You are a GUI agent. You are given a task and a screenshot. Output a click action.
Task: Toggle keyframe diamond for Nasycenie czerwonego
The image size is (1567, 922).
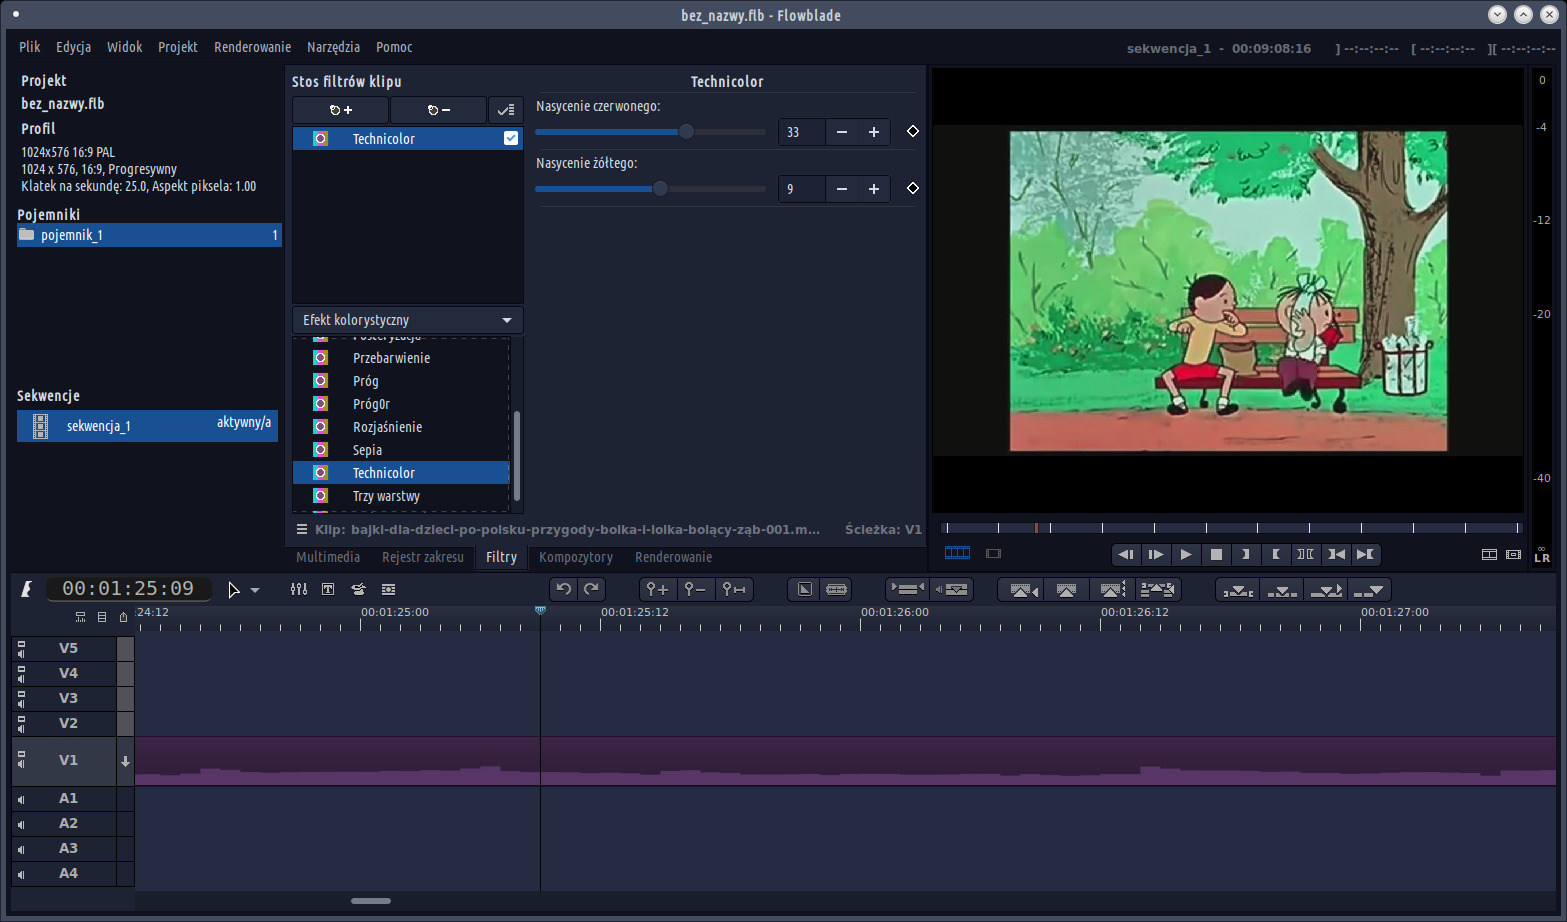[x=912, y=131]
